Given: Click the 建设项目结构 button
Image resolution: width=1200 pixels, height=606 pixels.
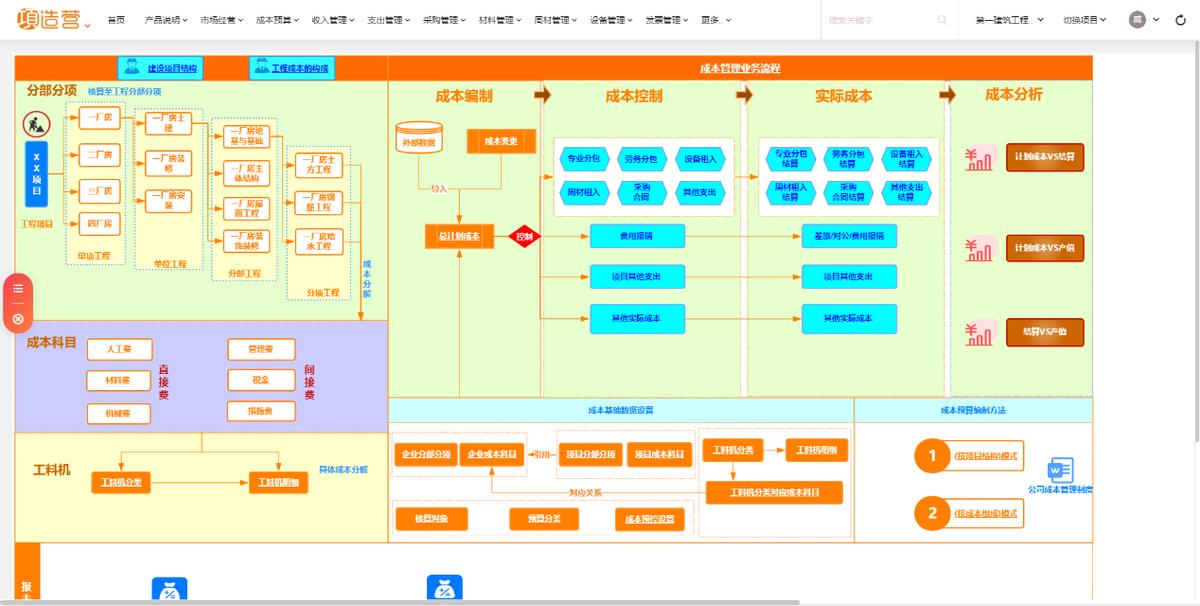Looking at the screenshot, I should [x=160, y=68].
